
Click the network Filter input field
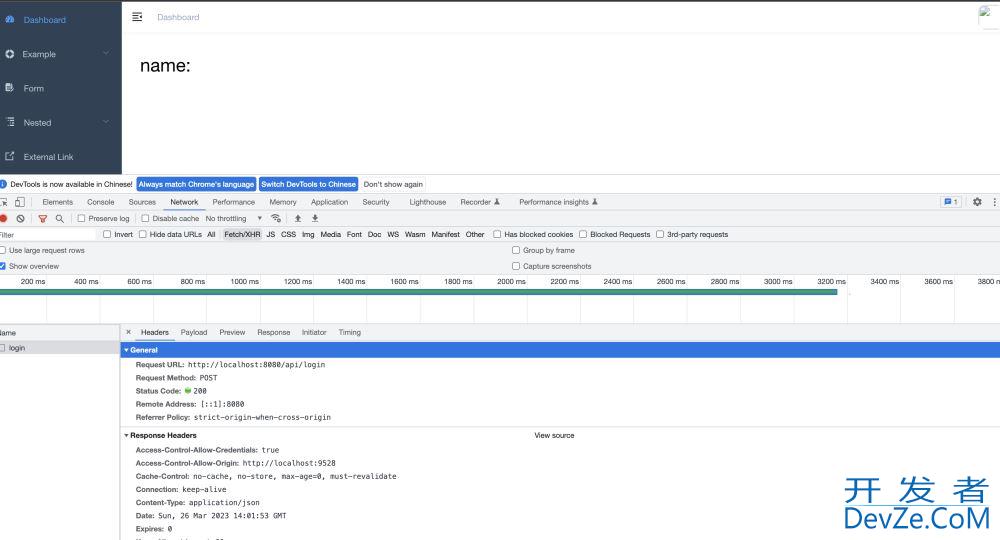point(48,235)
